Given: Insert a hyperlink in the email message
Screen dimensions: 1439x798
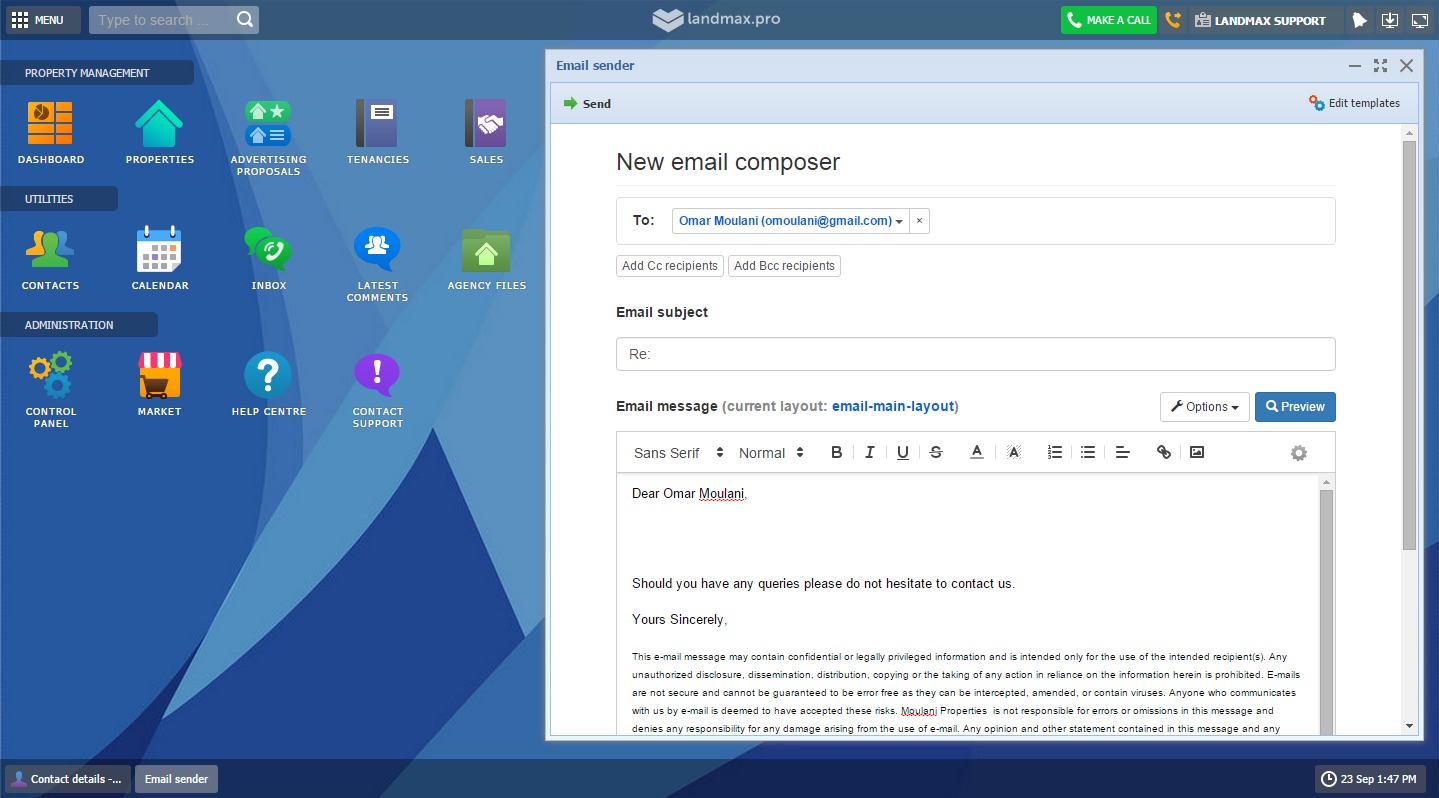Looking at the screenshot, I should pos(1163,452).
